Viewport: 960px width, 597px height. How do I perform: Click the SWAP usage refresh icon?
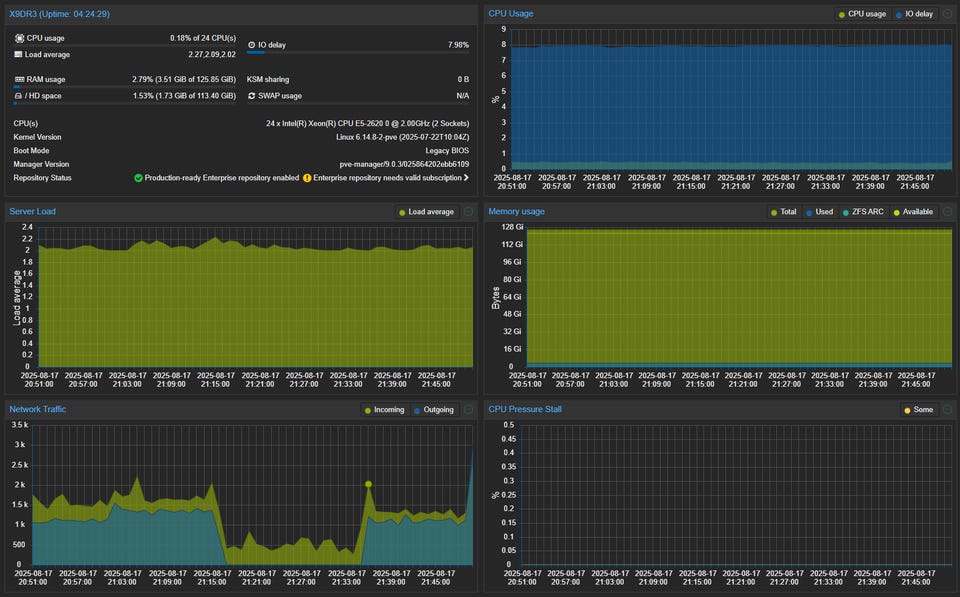pyautogui.click(x=251, y=96)
